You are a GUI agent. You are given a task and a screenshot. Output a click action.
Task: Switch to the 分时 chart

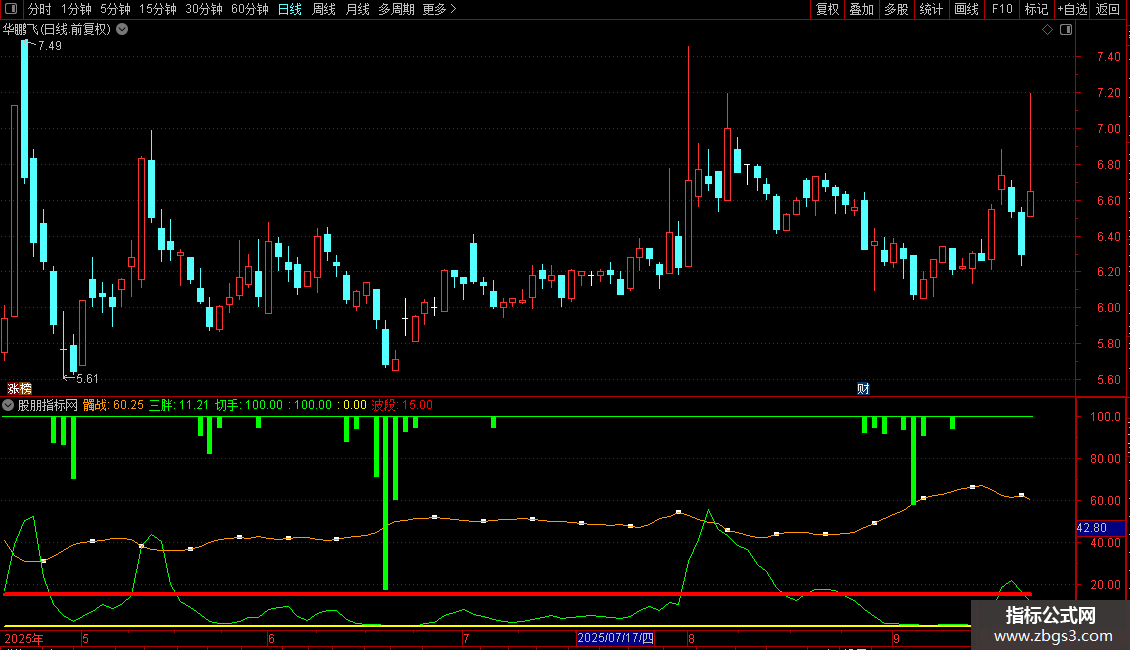(x=40, y=9)
